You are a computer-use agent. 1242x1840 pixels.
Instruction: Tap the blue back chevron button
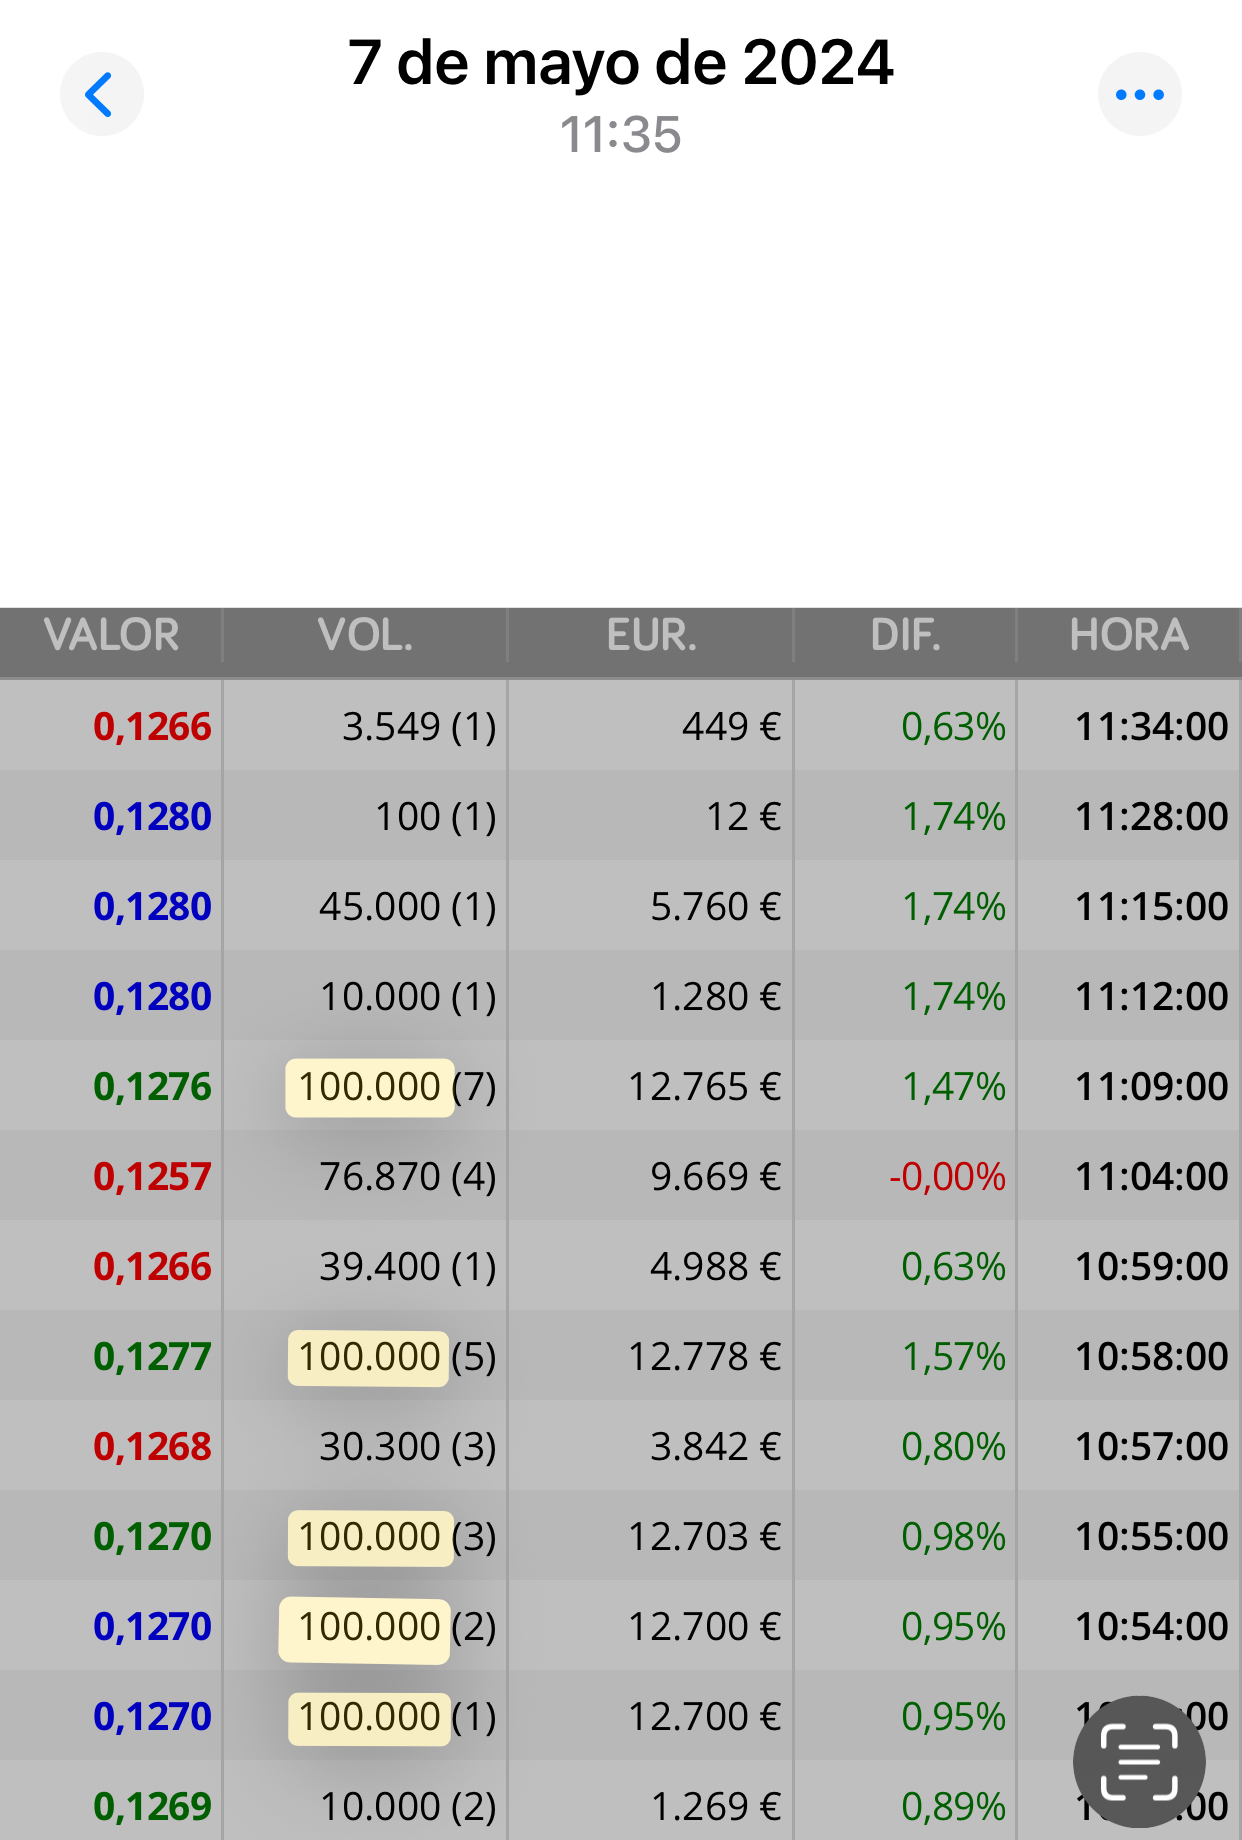[101, 95]
